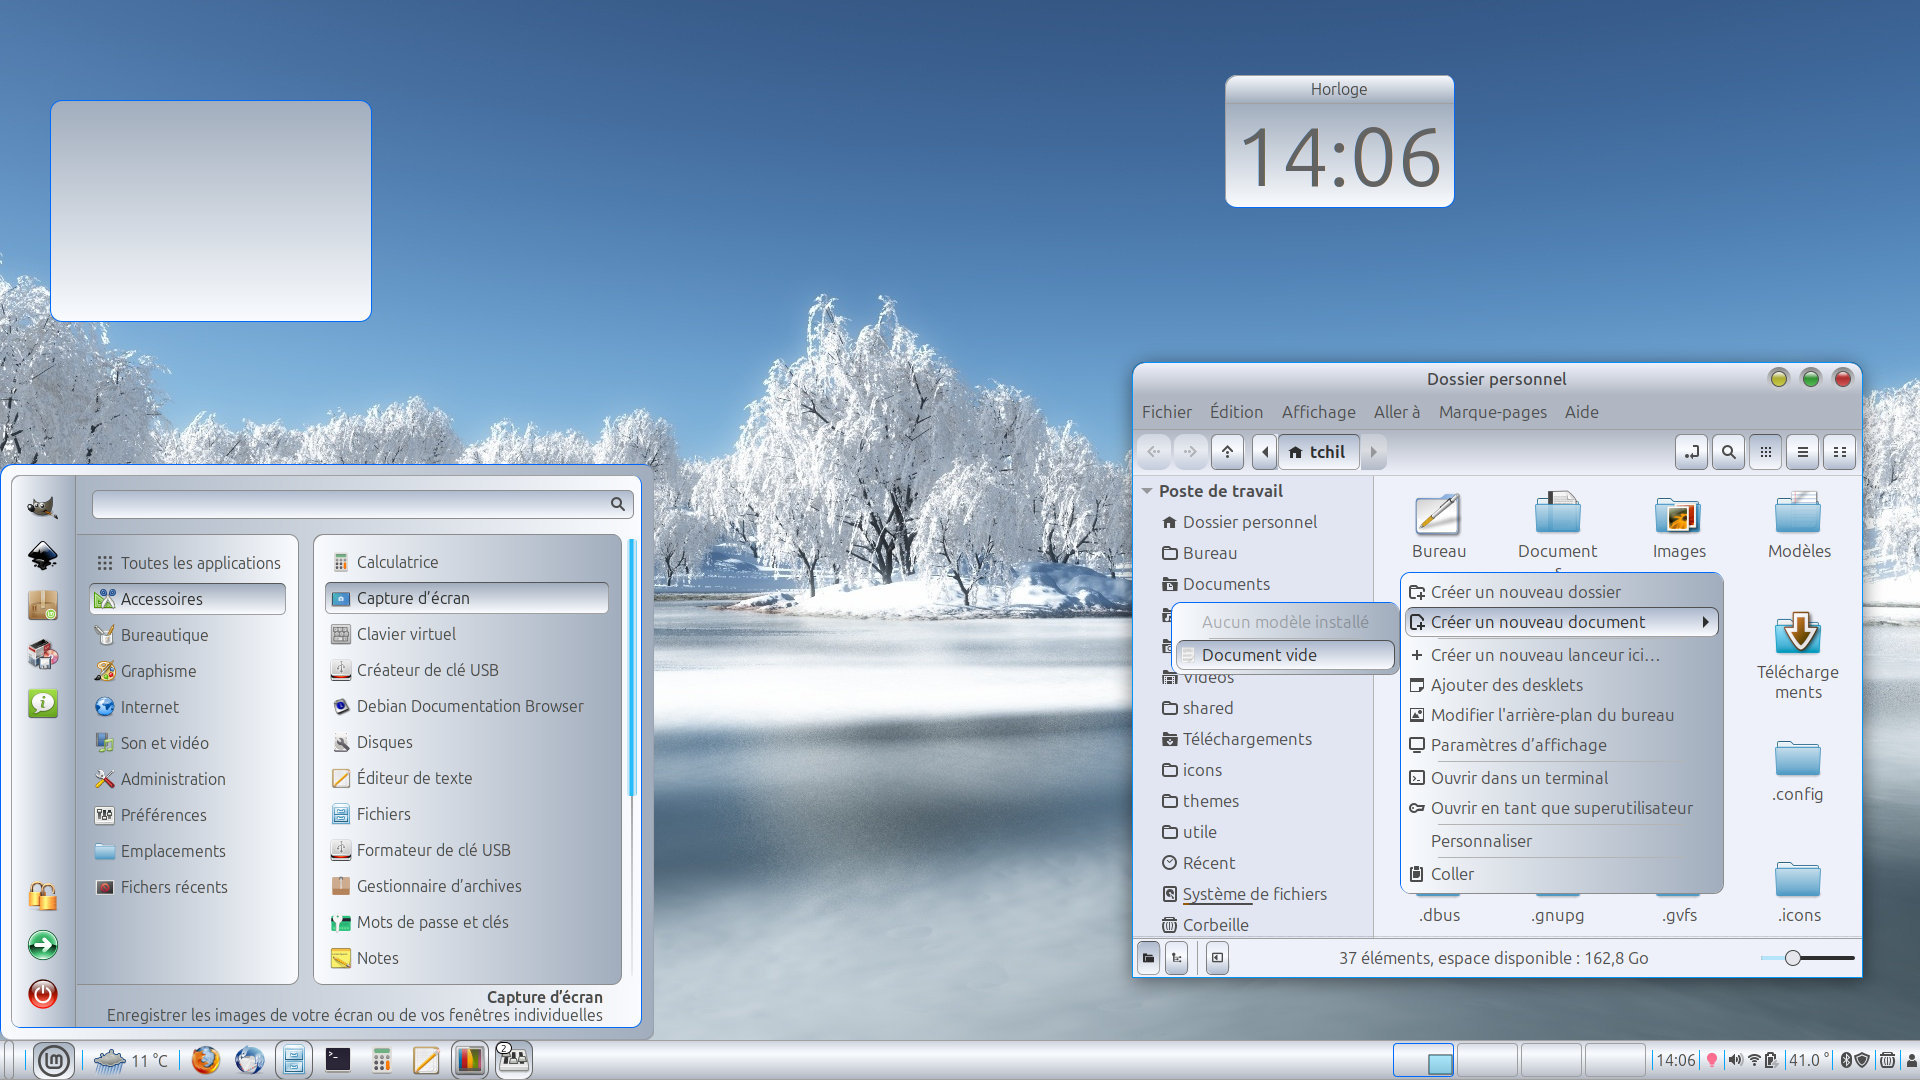Open the calculator launcher in the panel

pyautogui.click(x=381, y=1060)
